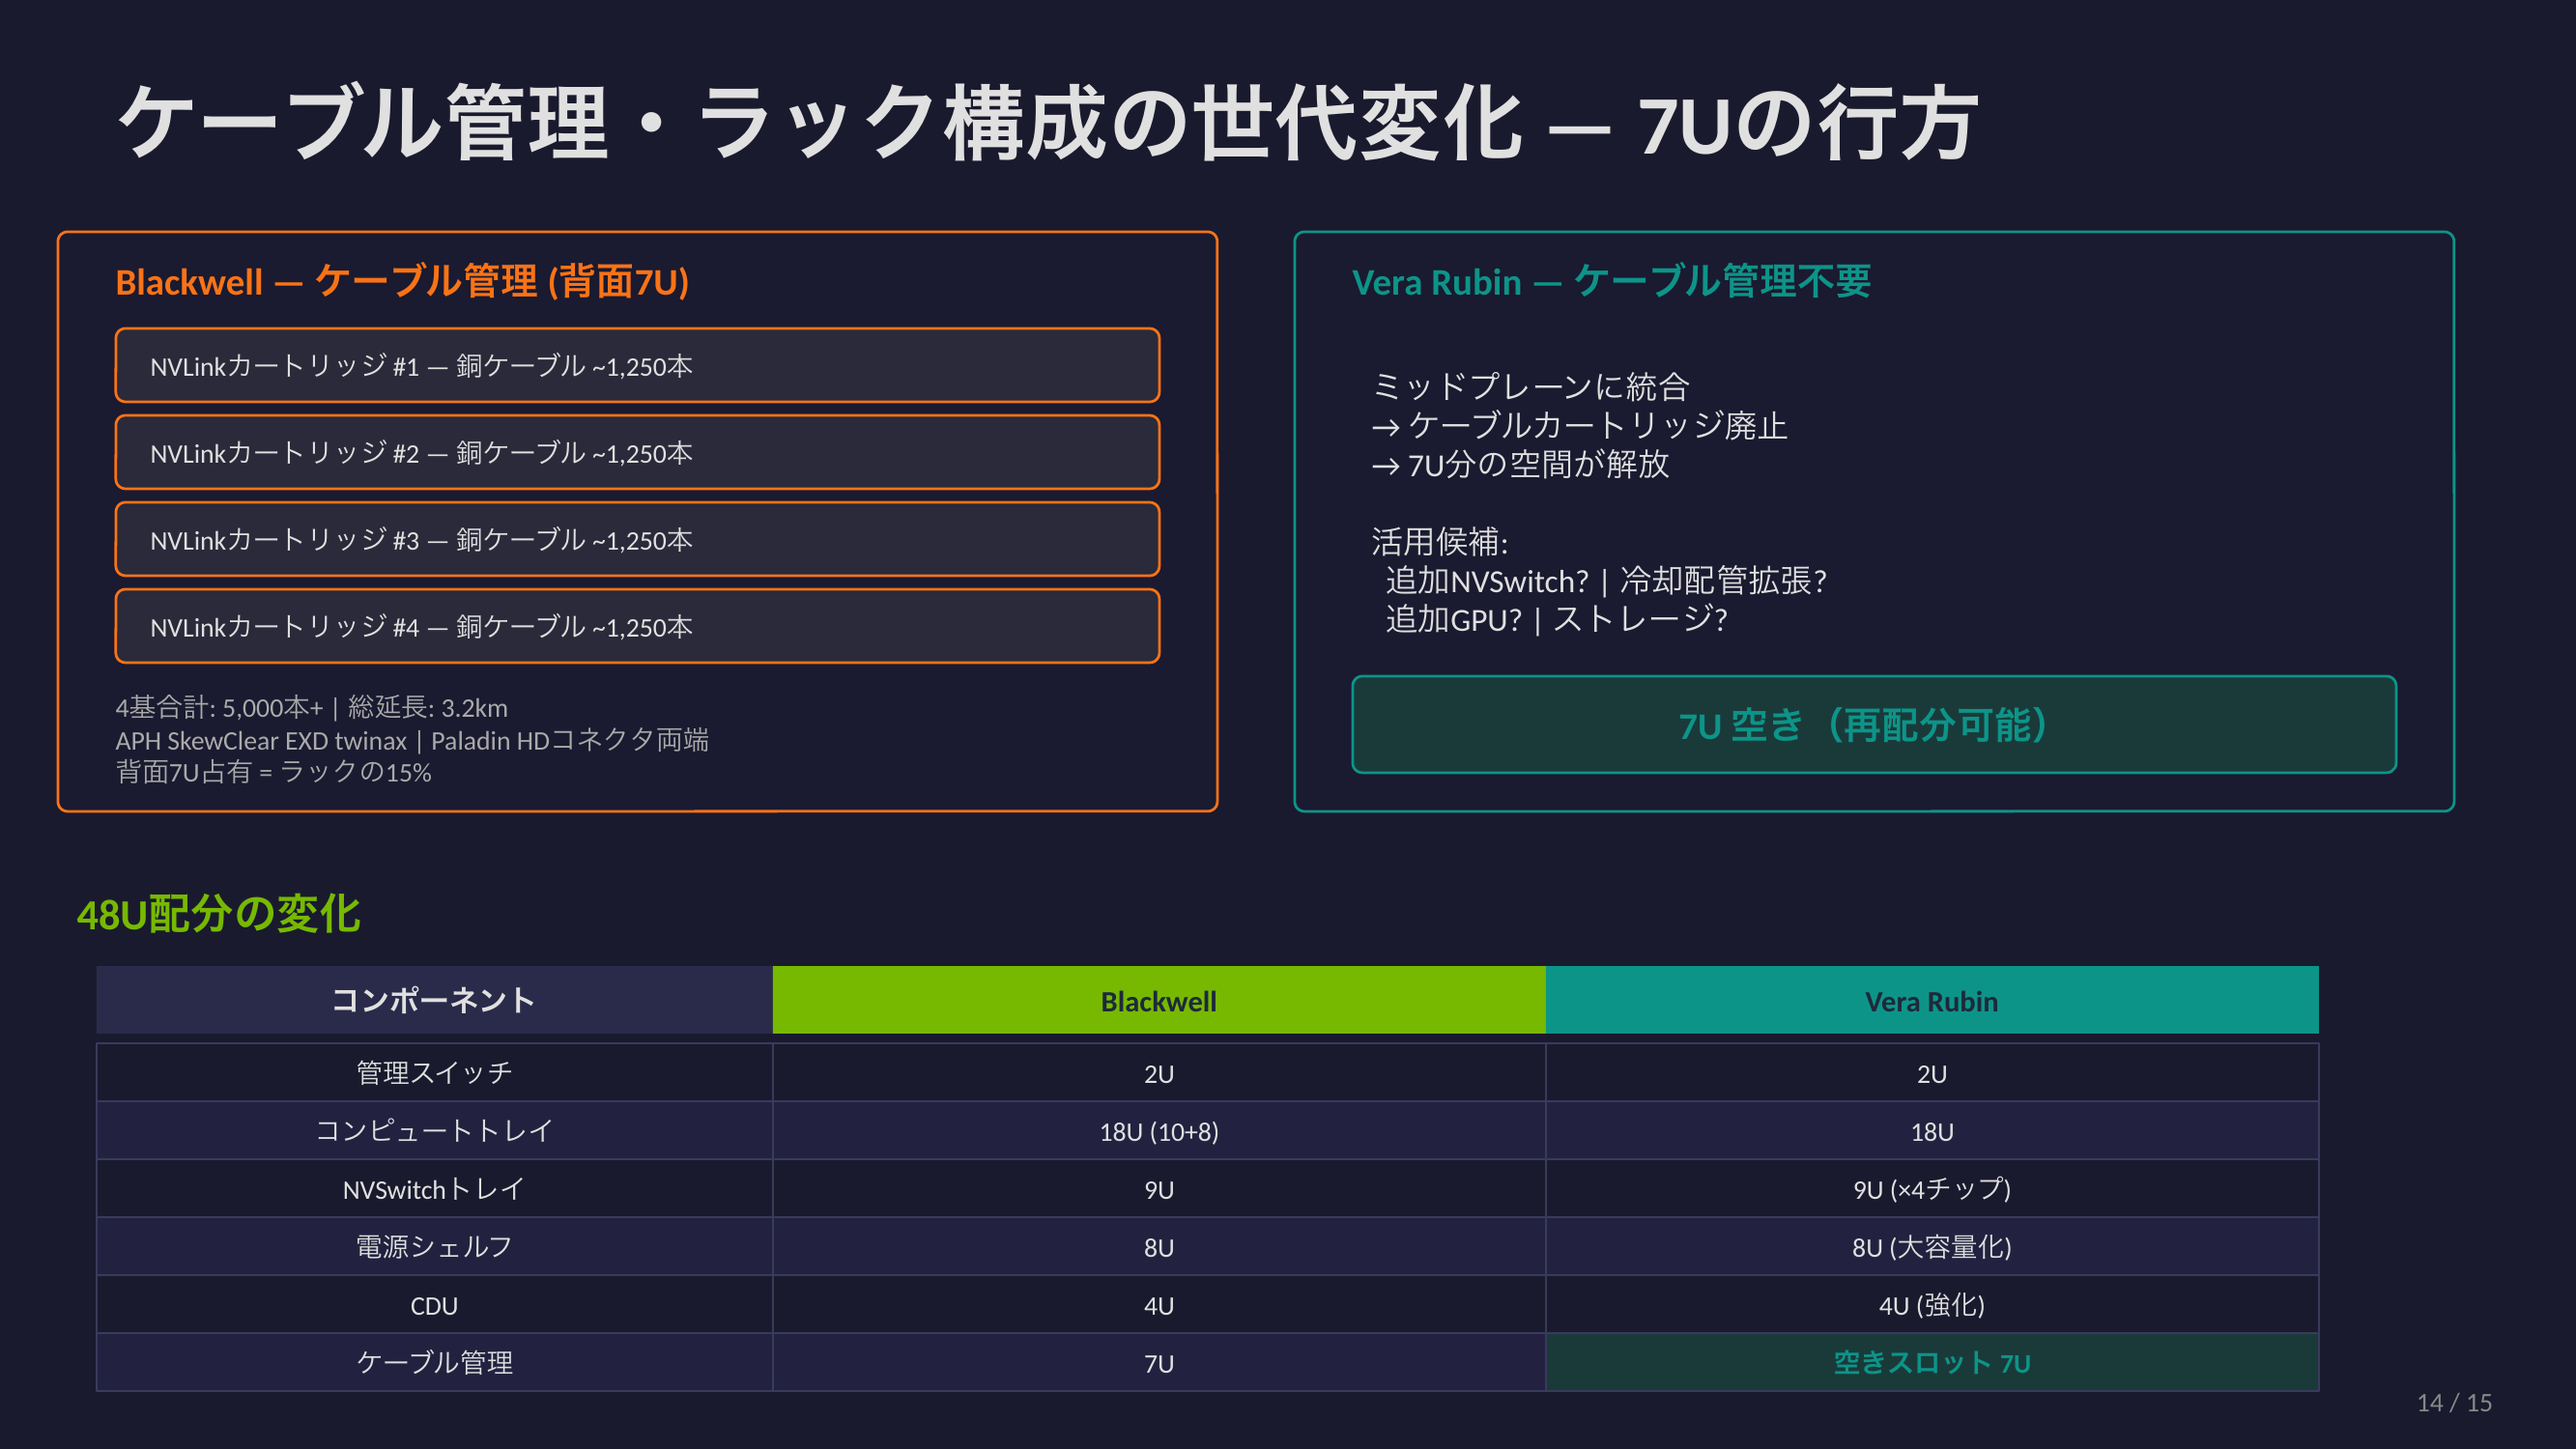The height and width of the screenshot is (1449, 2576).
Task: Select NVLinkカートリッジ #2 box
Action: [x=637, y=453]
